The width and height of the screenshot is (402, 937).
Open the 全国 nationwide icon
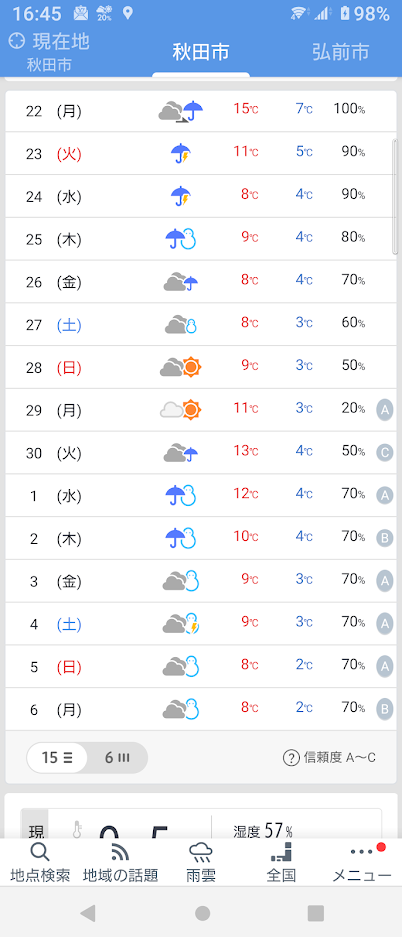281,852
